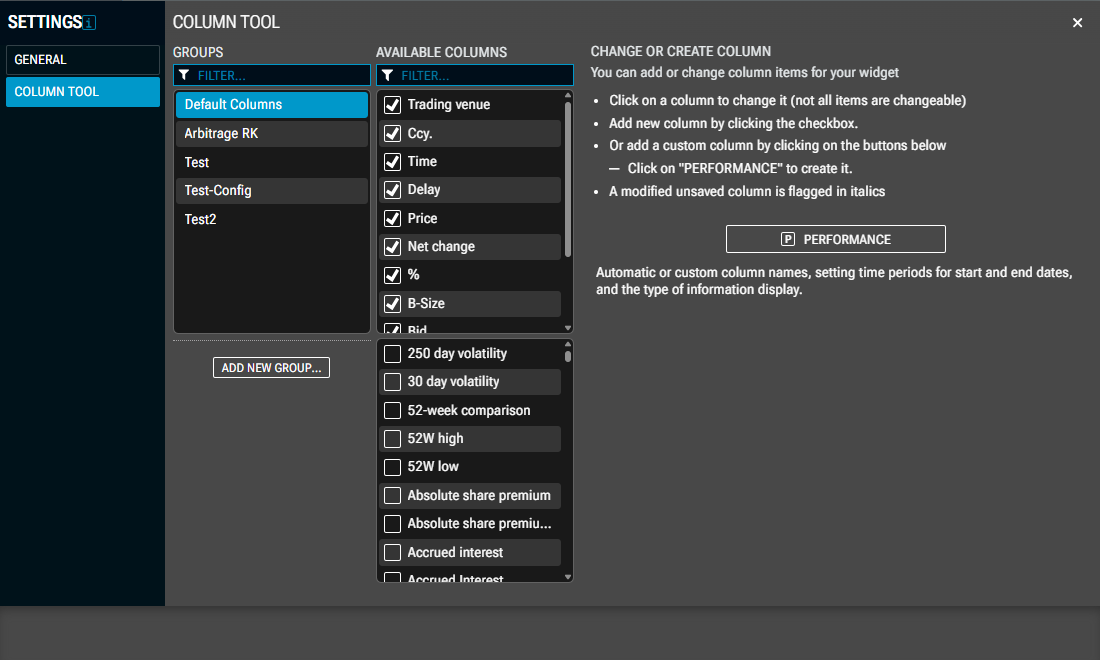Open the General settings tab
Screen dimensions: 1100x660
pos(83,60)
